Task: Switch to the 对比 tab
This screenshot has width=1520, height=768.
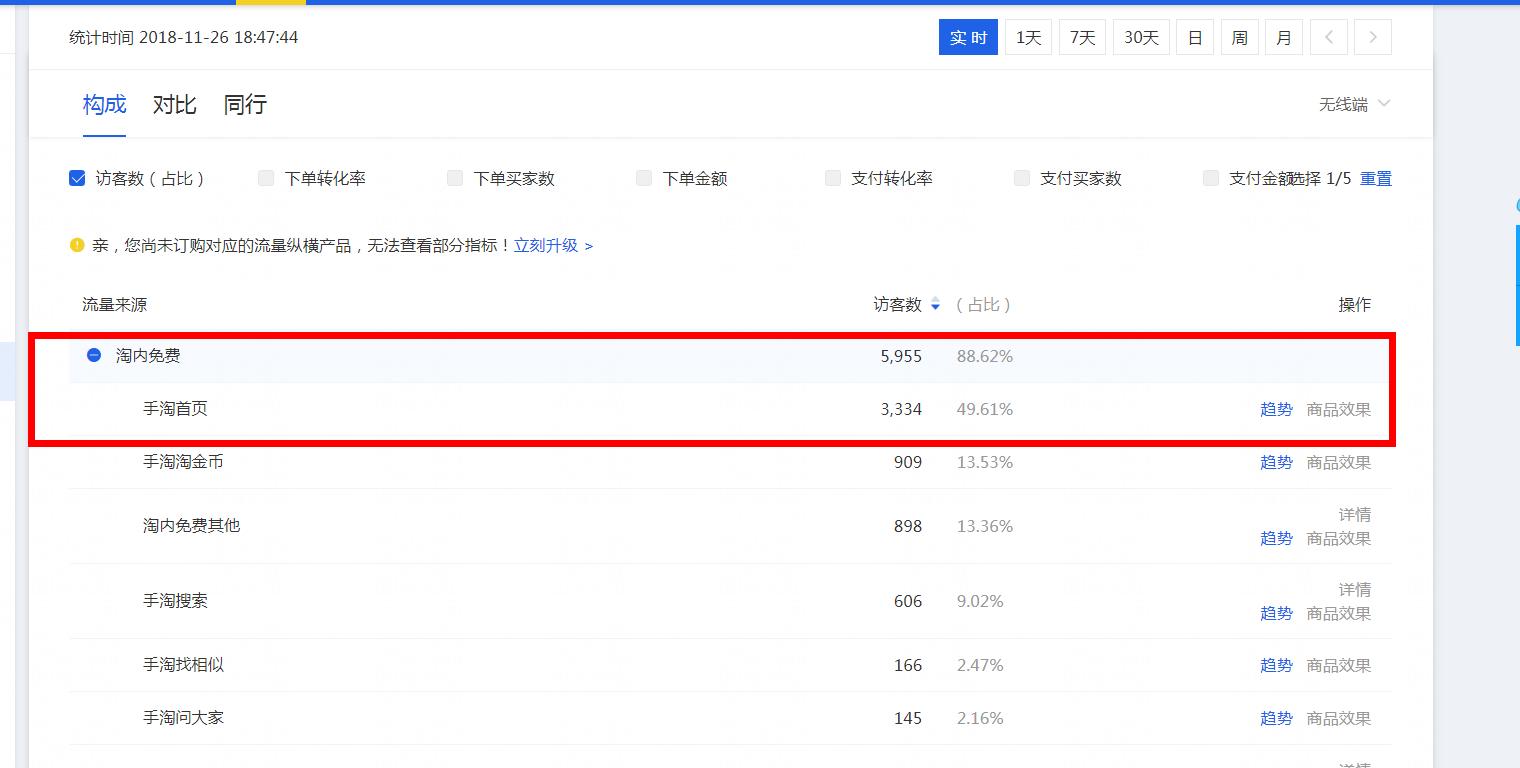Action: 173,104
